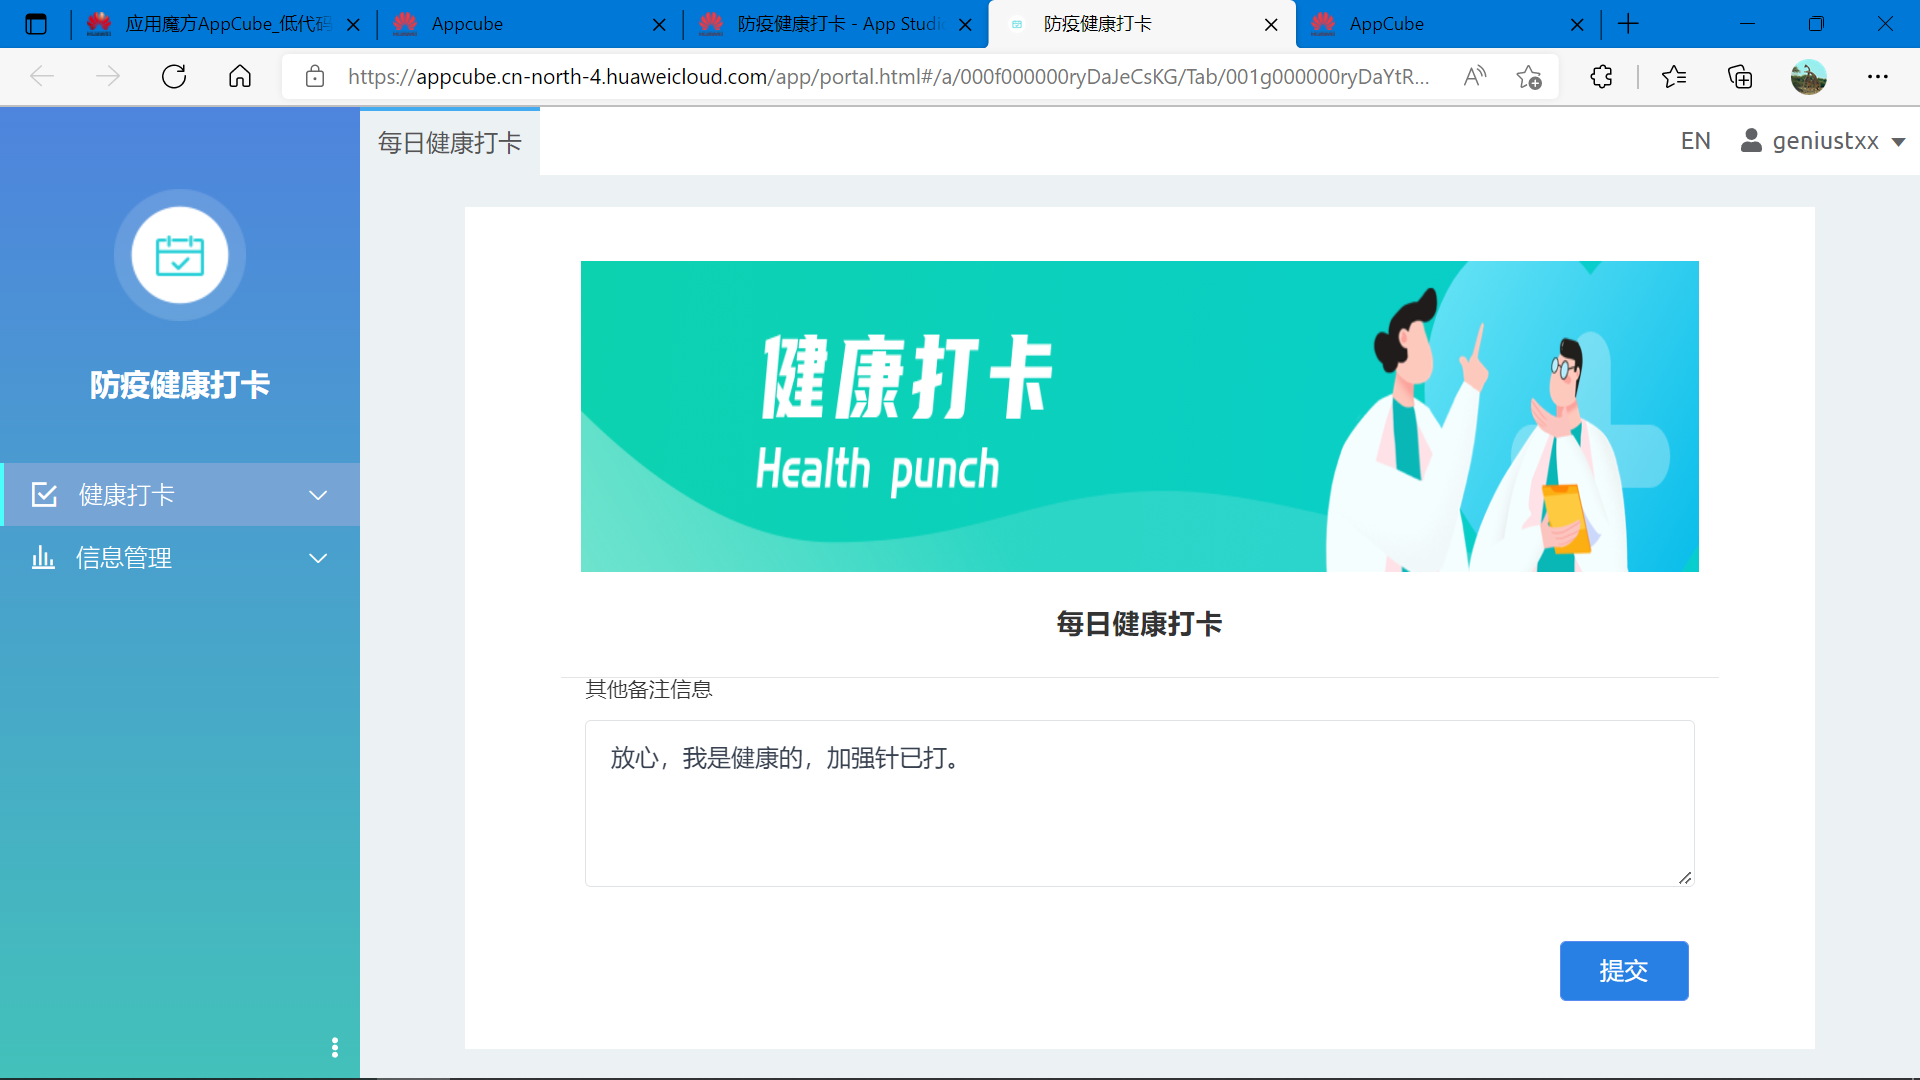Open the tab actions menu icon

point(36,24)
